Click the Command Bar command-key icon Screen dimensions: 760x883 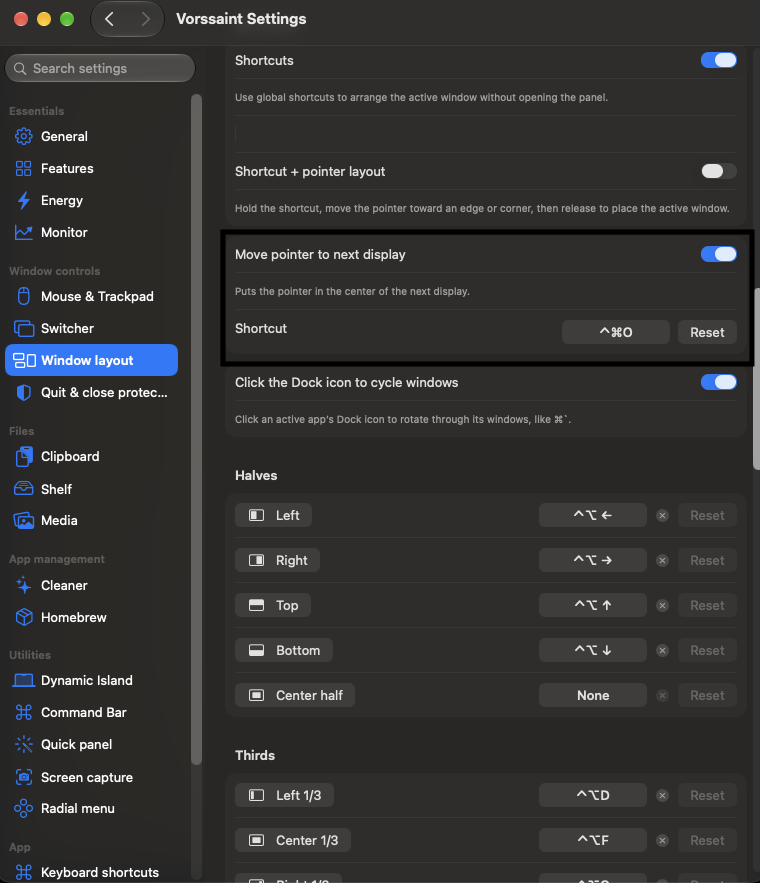coord(24,712)
